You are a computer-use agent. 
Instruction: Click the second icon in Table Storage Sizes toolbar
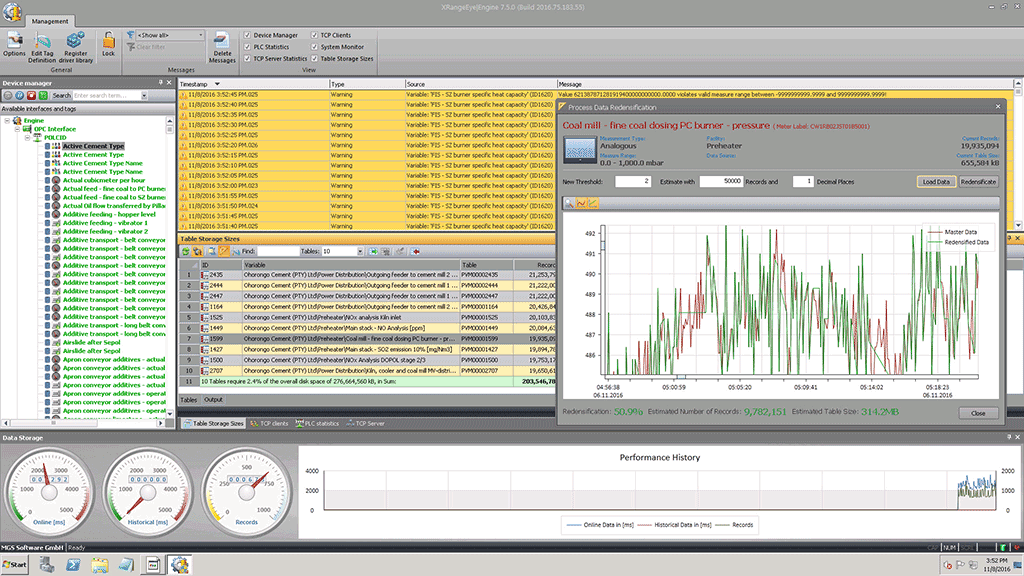click(197, 251)
